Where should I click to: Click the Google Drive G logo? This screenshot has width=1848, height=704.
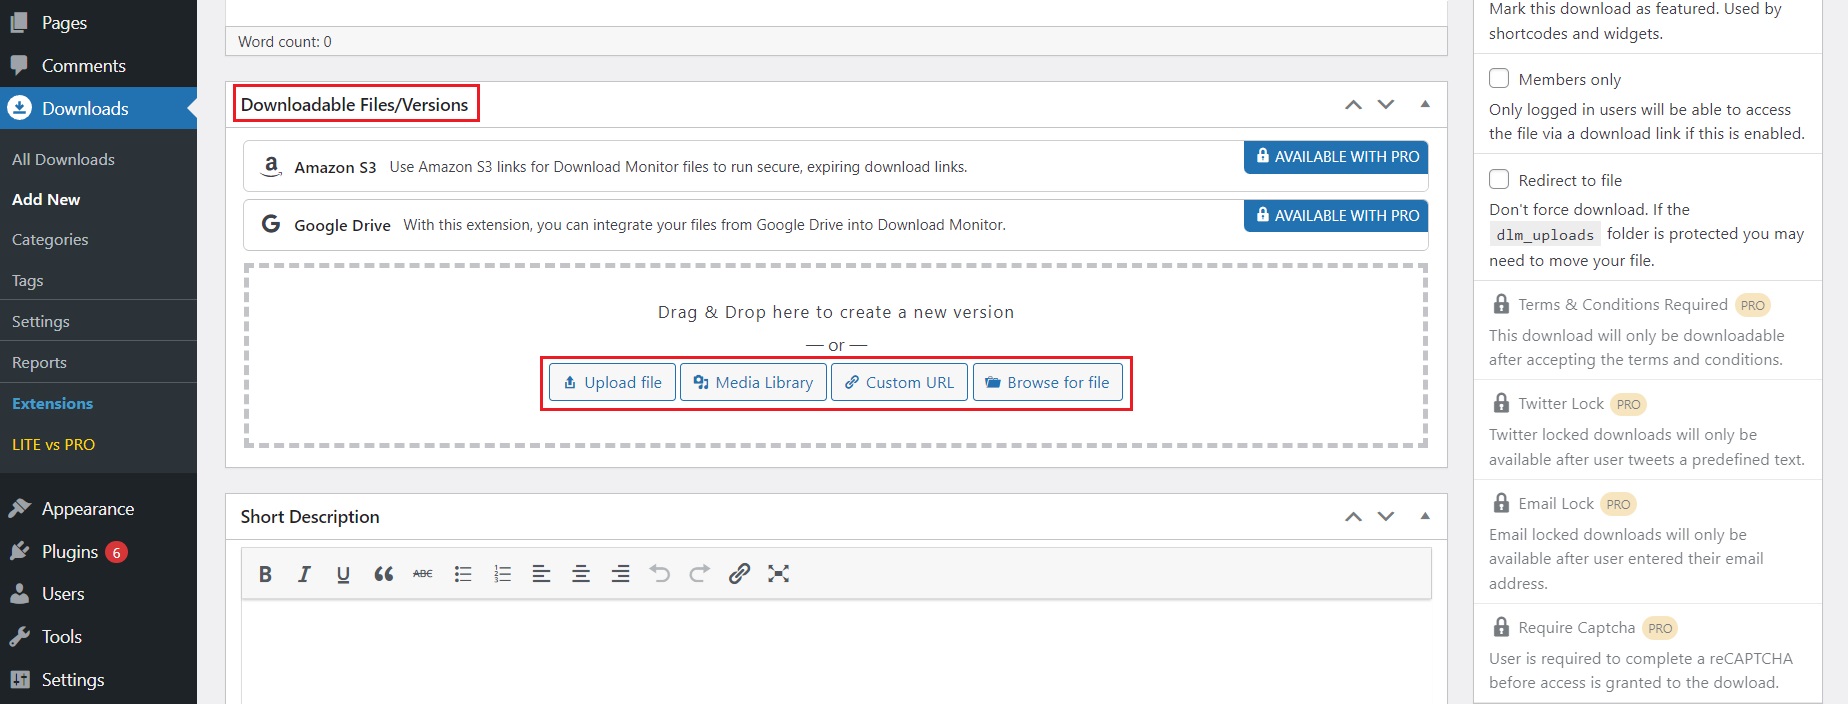[271, 224]
